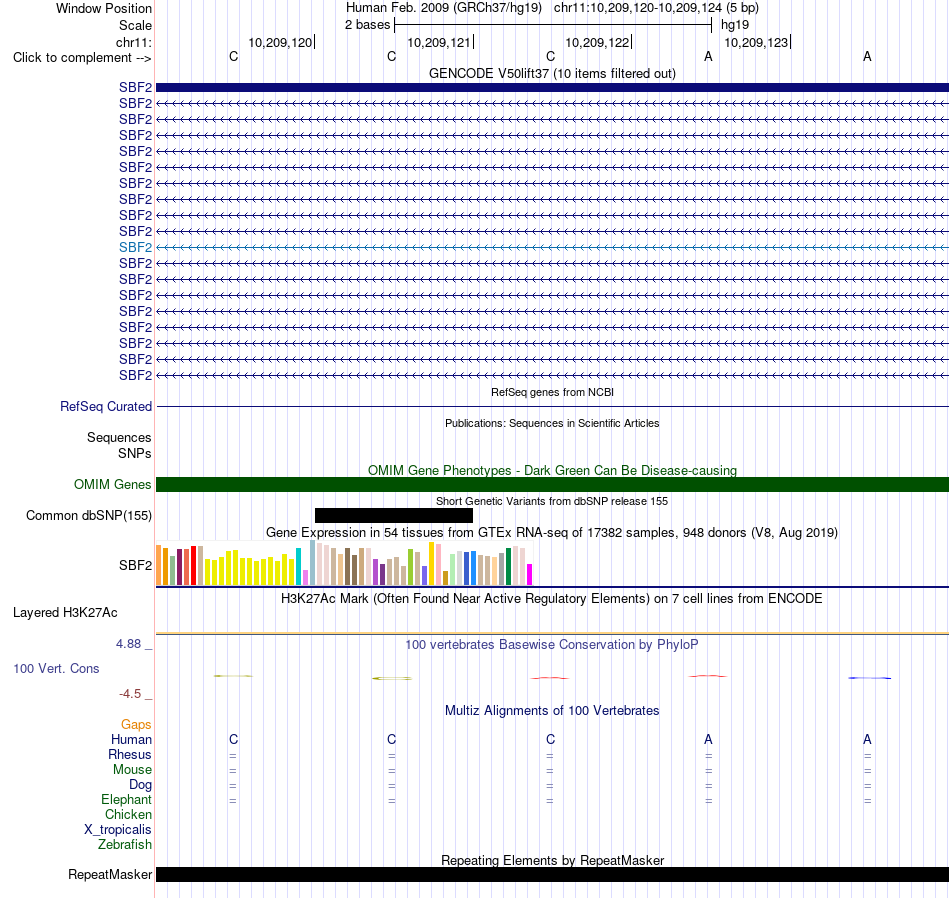
Task: Click the black dbSNP variant block
Action: click(394, 516)
